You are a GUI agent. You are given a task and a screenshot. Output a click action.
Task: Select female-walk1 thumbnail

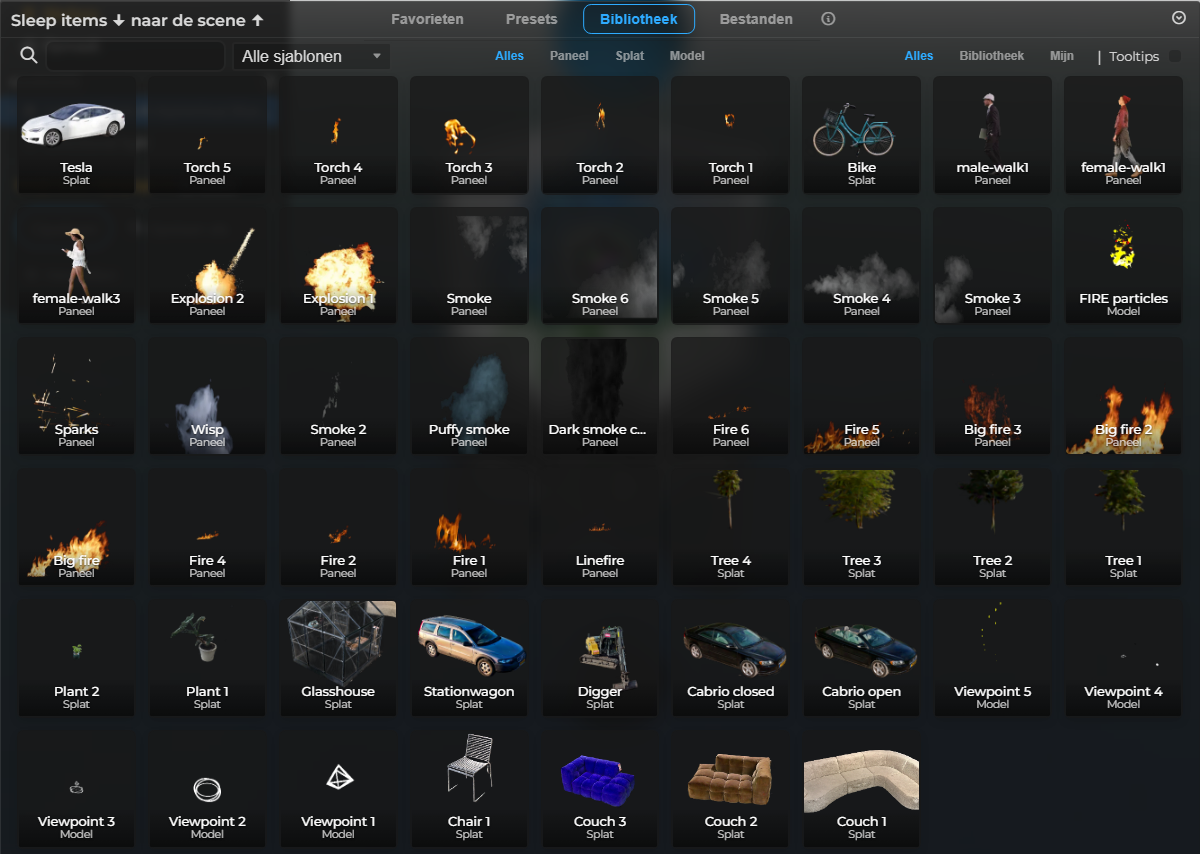click(1123, 134)
